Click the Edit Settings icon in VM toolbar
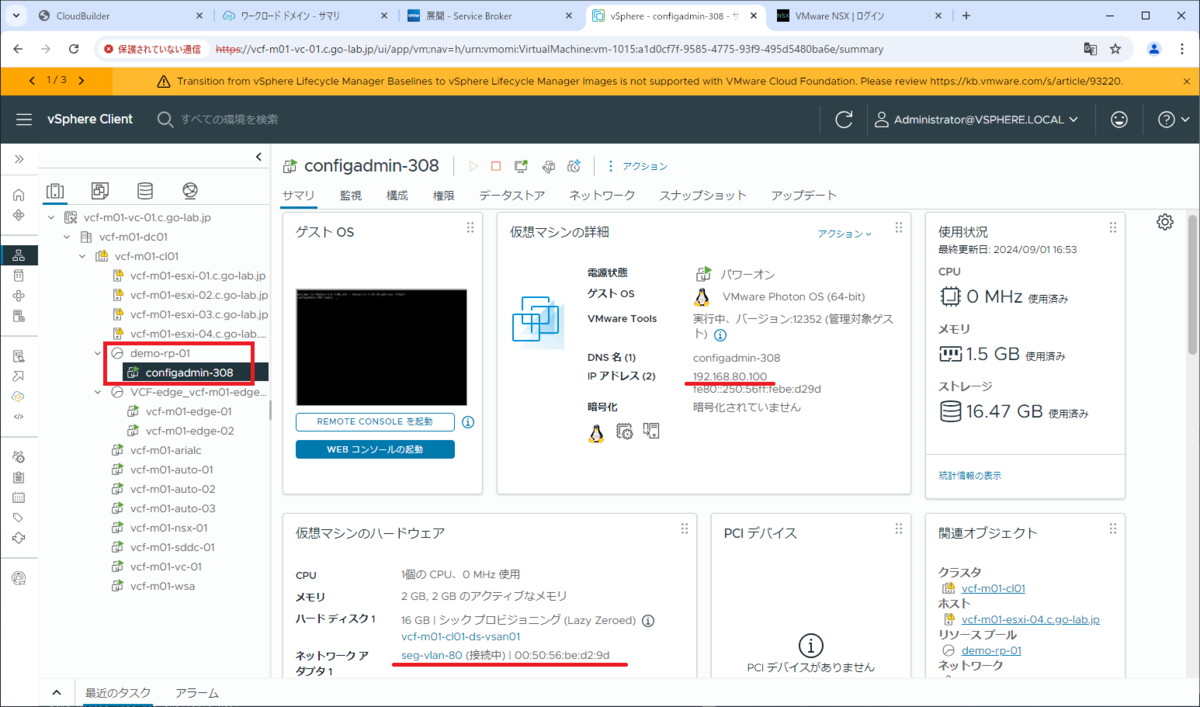Screen dimensions: 1200x707 (548, 166)
